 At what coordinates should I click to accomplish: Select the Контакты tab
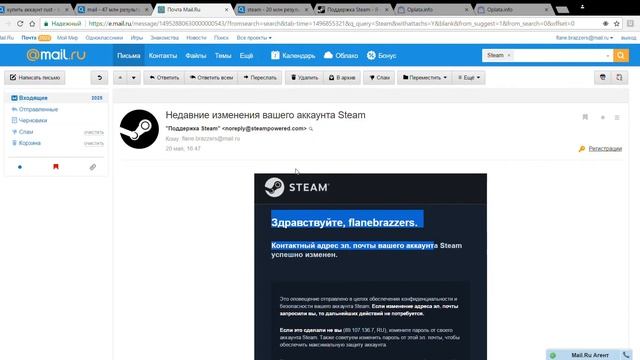pos(163,56)
